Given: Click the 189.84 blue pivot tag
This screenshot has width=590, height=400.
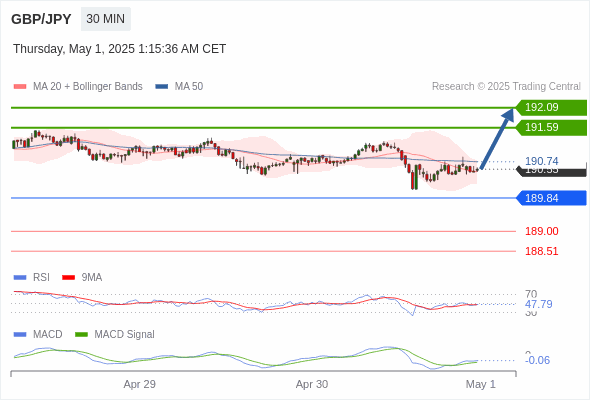Looking at the screenshot, I should [551, 198].
